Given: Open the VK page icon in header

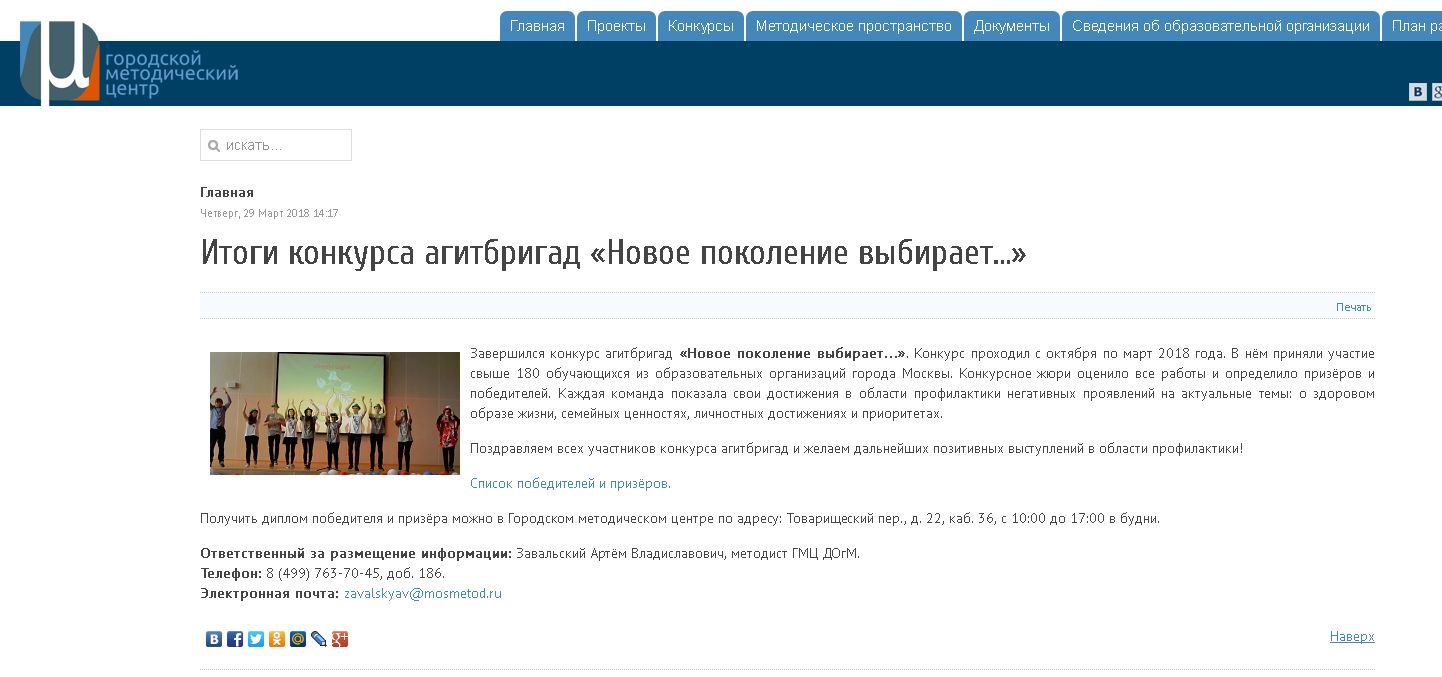Looking at the screenshot, I should click(1417, 92).
